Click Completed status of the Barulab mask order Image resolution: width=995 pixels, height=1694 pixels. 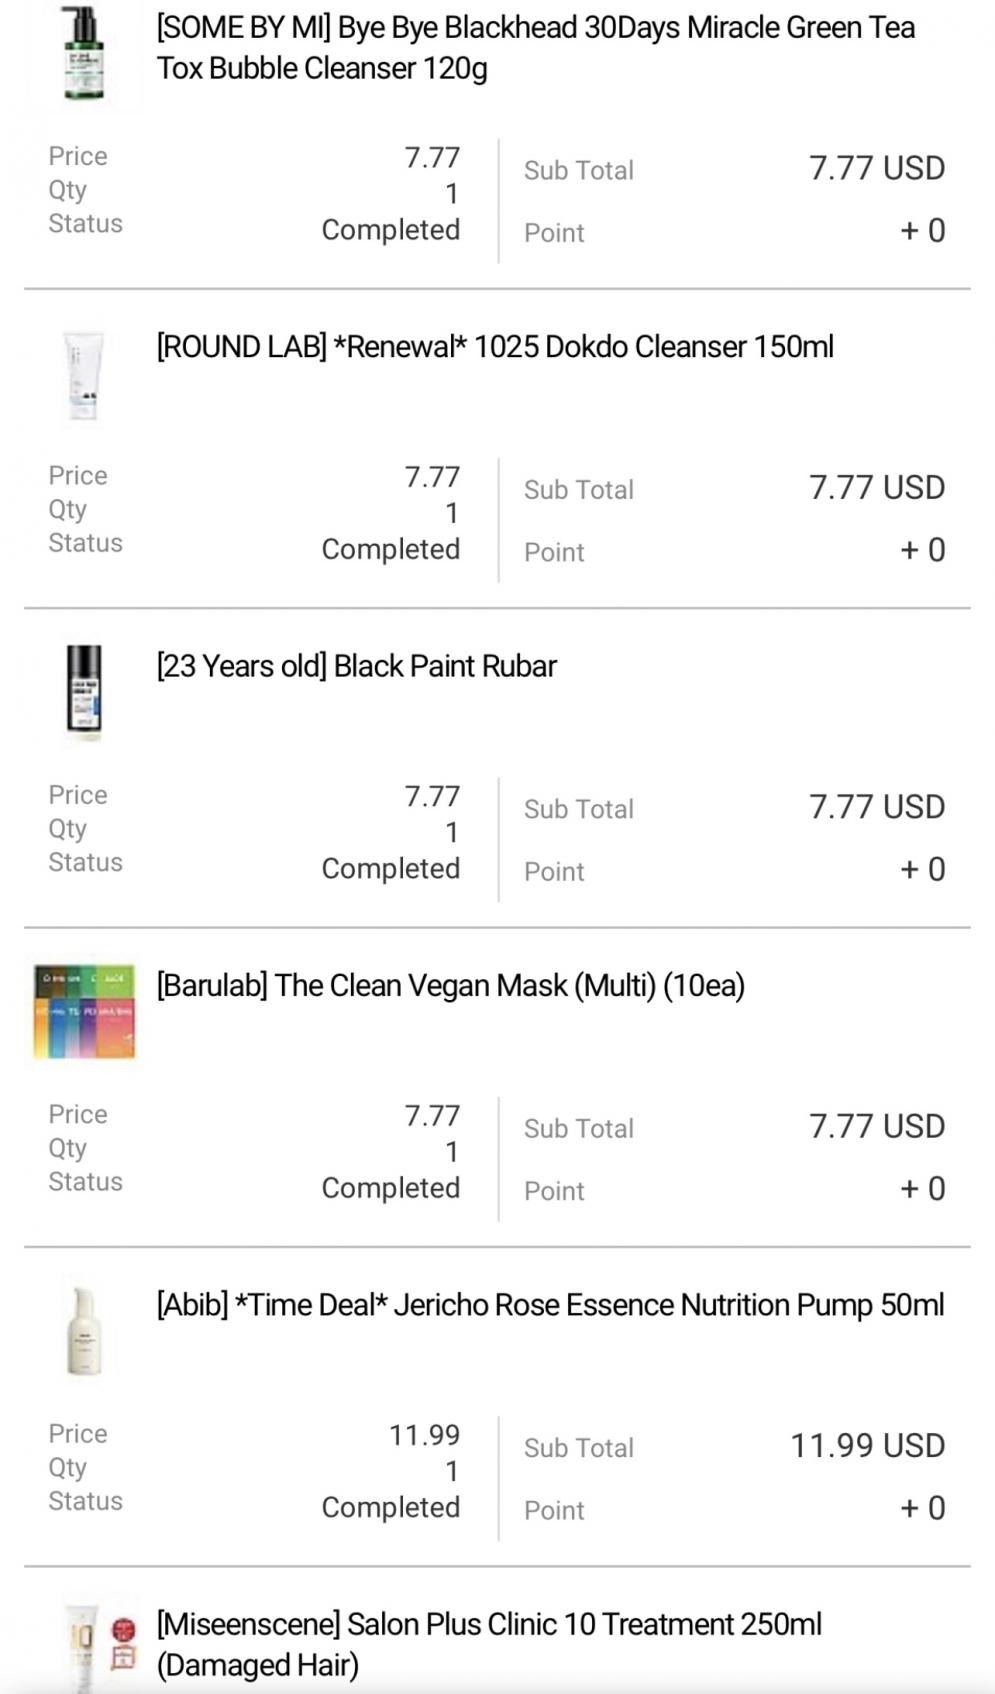click(390, 1188)
